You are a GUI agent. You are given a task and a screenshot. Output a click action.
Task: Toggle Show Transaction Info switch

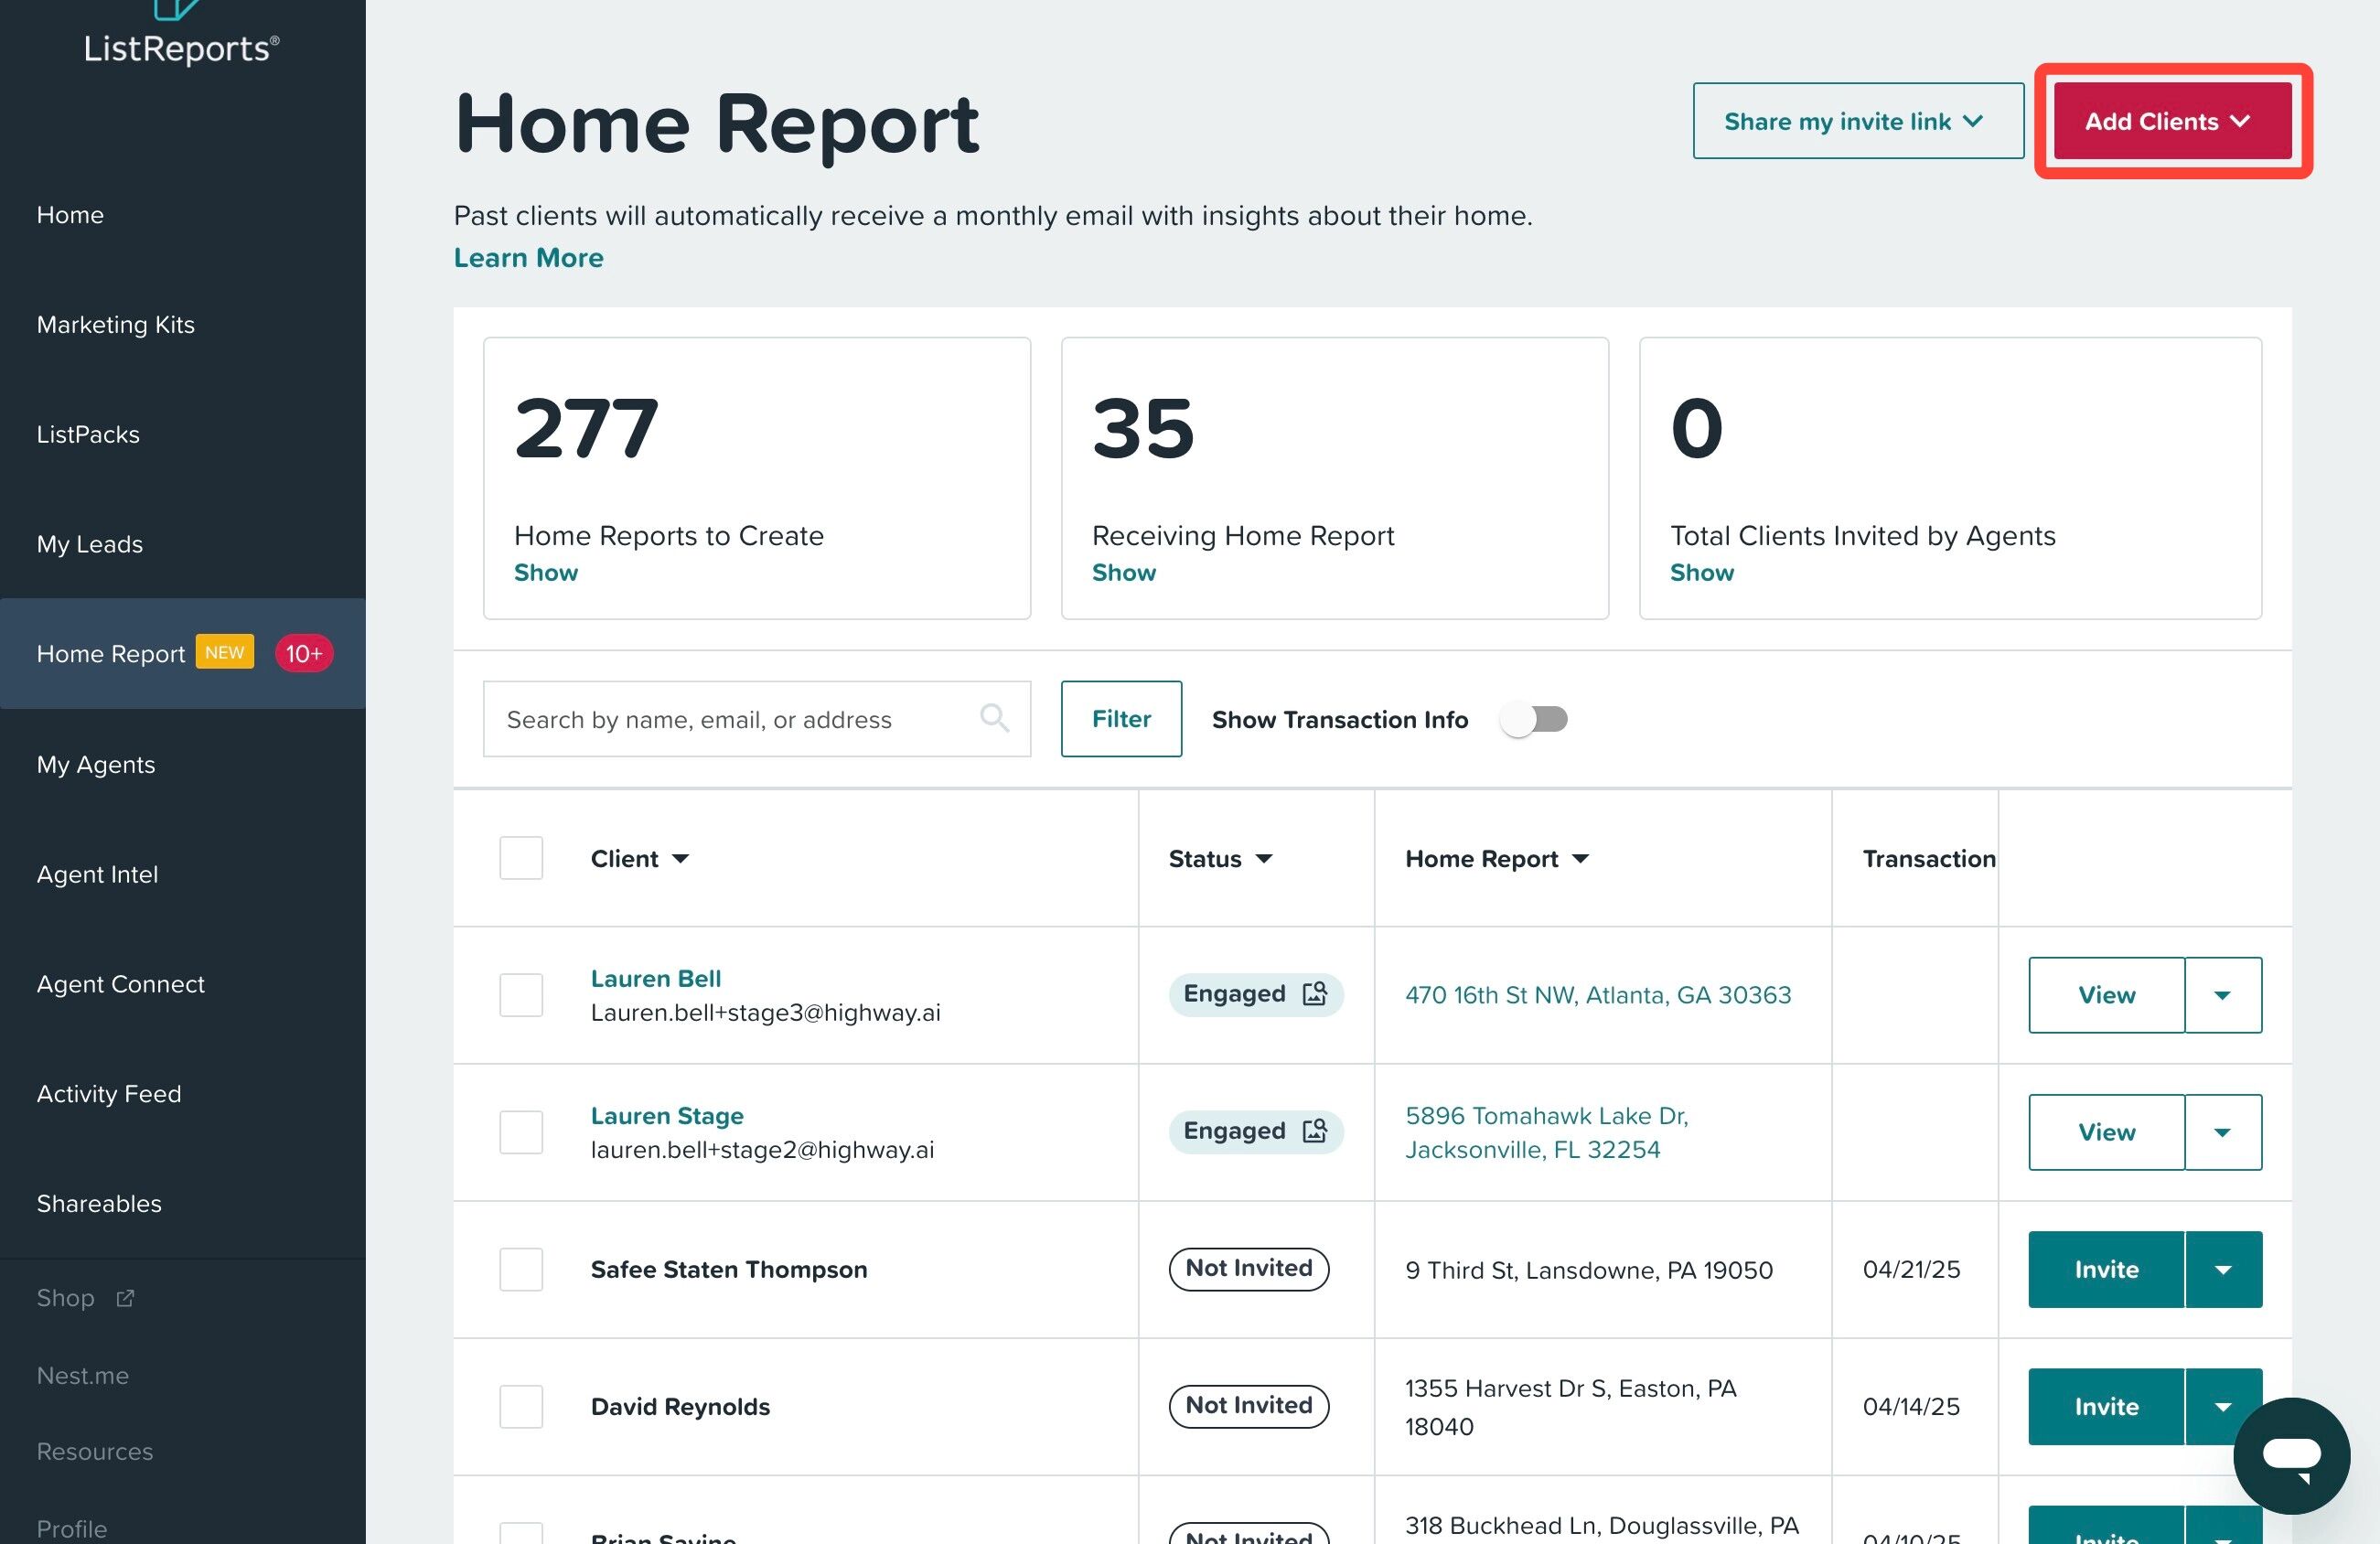1534,719
